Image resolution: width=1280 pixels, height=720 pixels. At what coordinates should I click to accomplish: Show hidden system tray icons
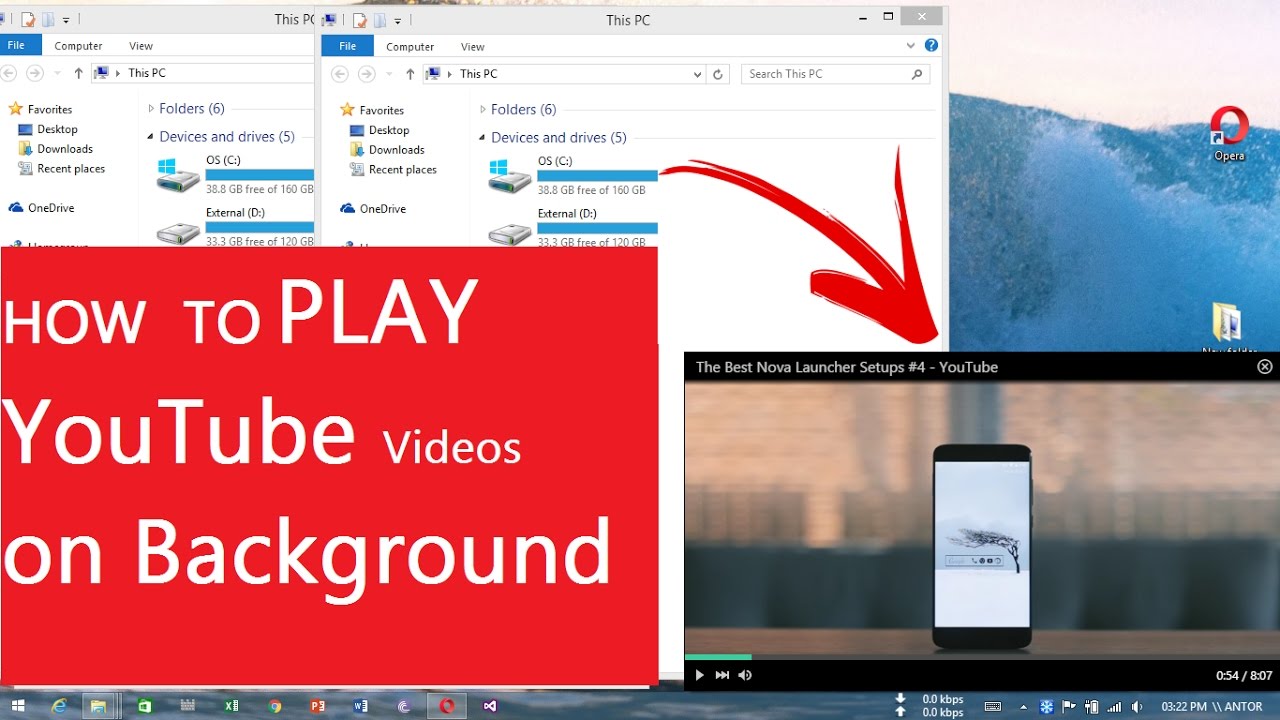(1023, 707)
